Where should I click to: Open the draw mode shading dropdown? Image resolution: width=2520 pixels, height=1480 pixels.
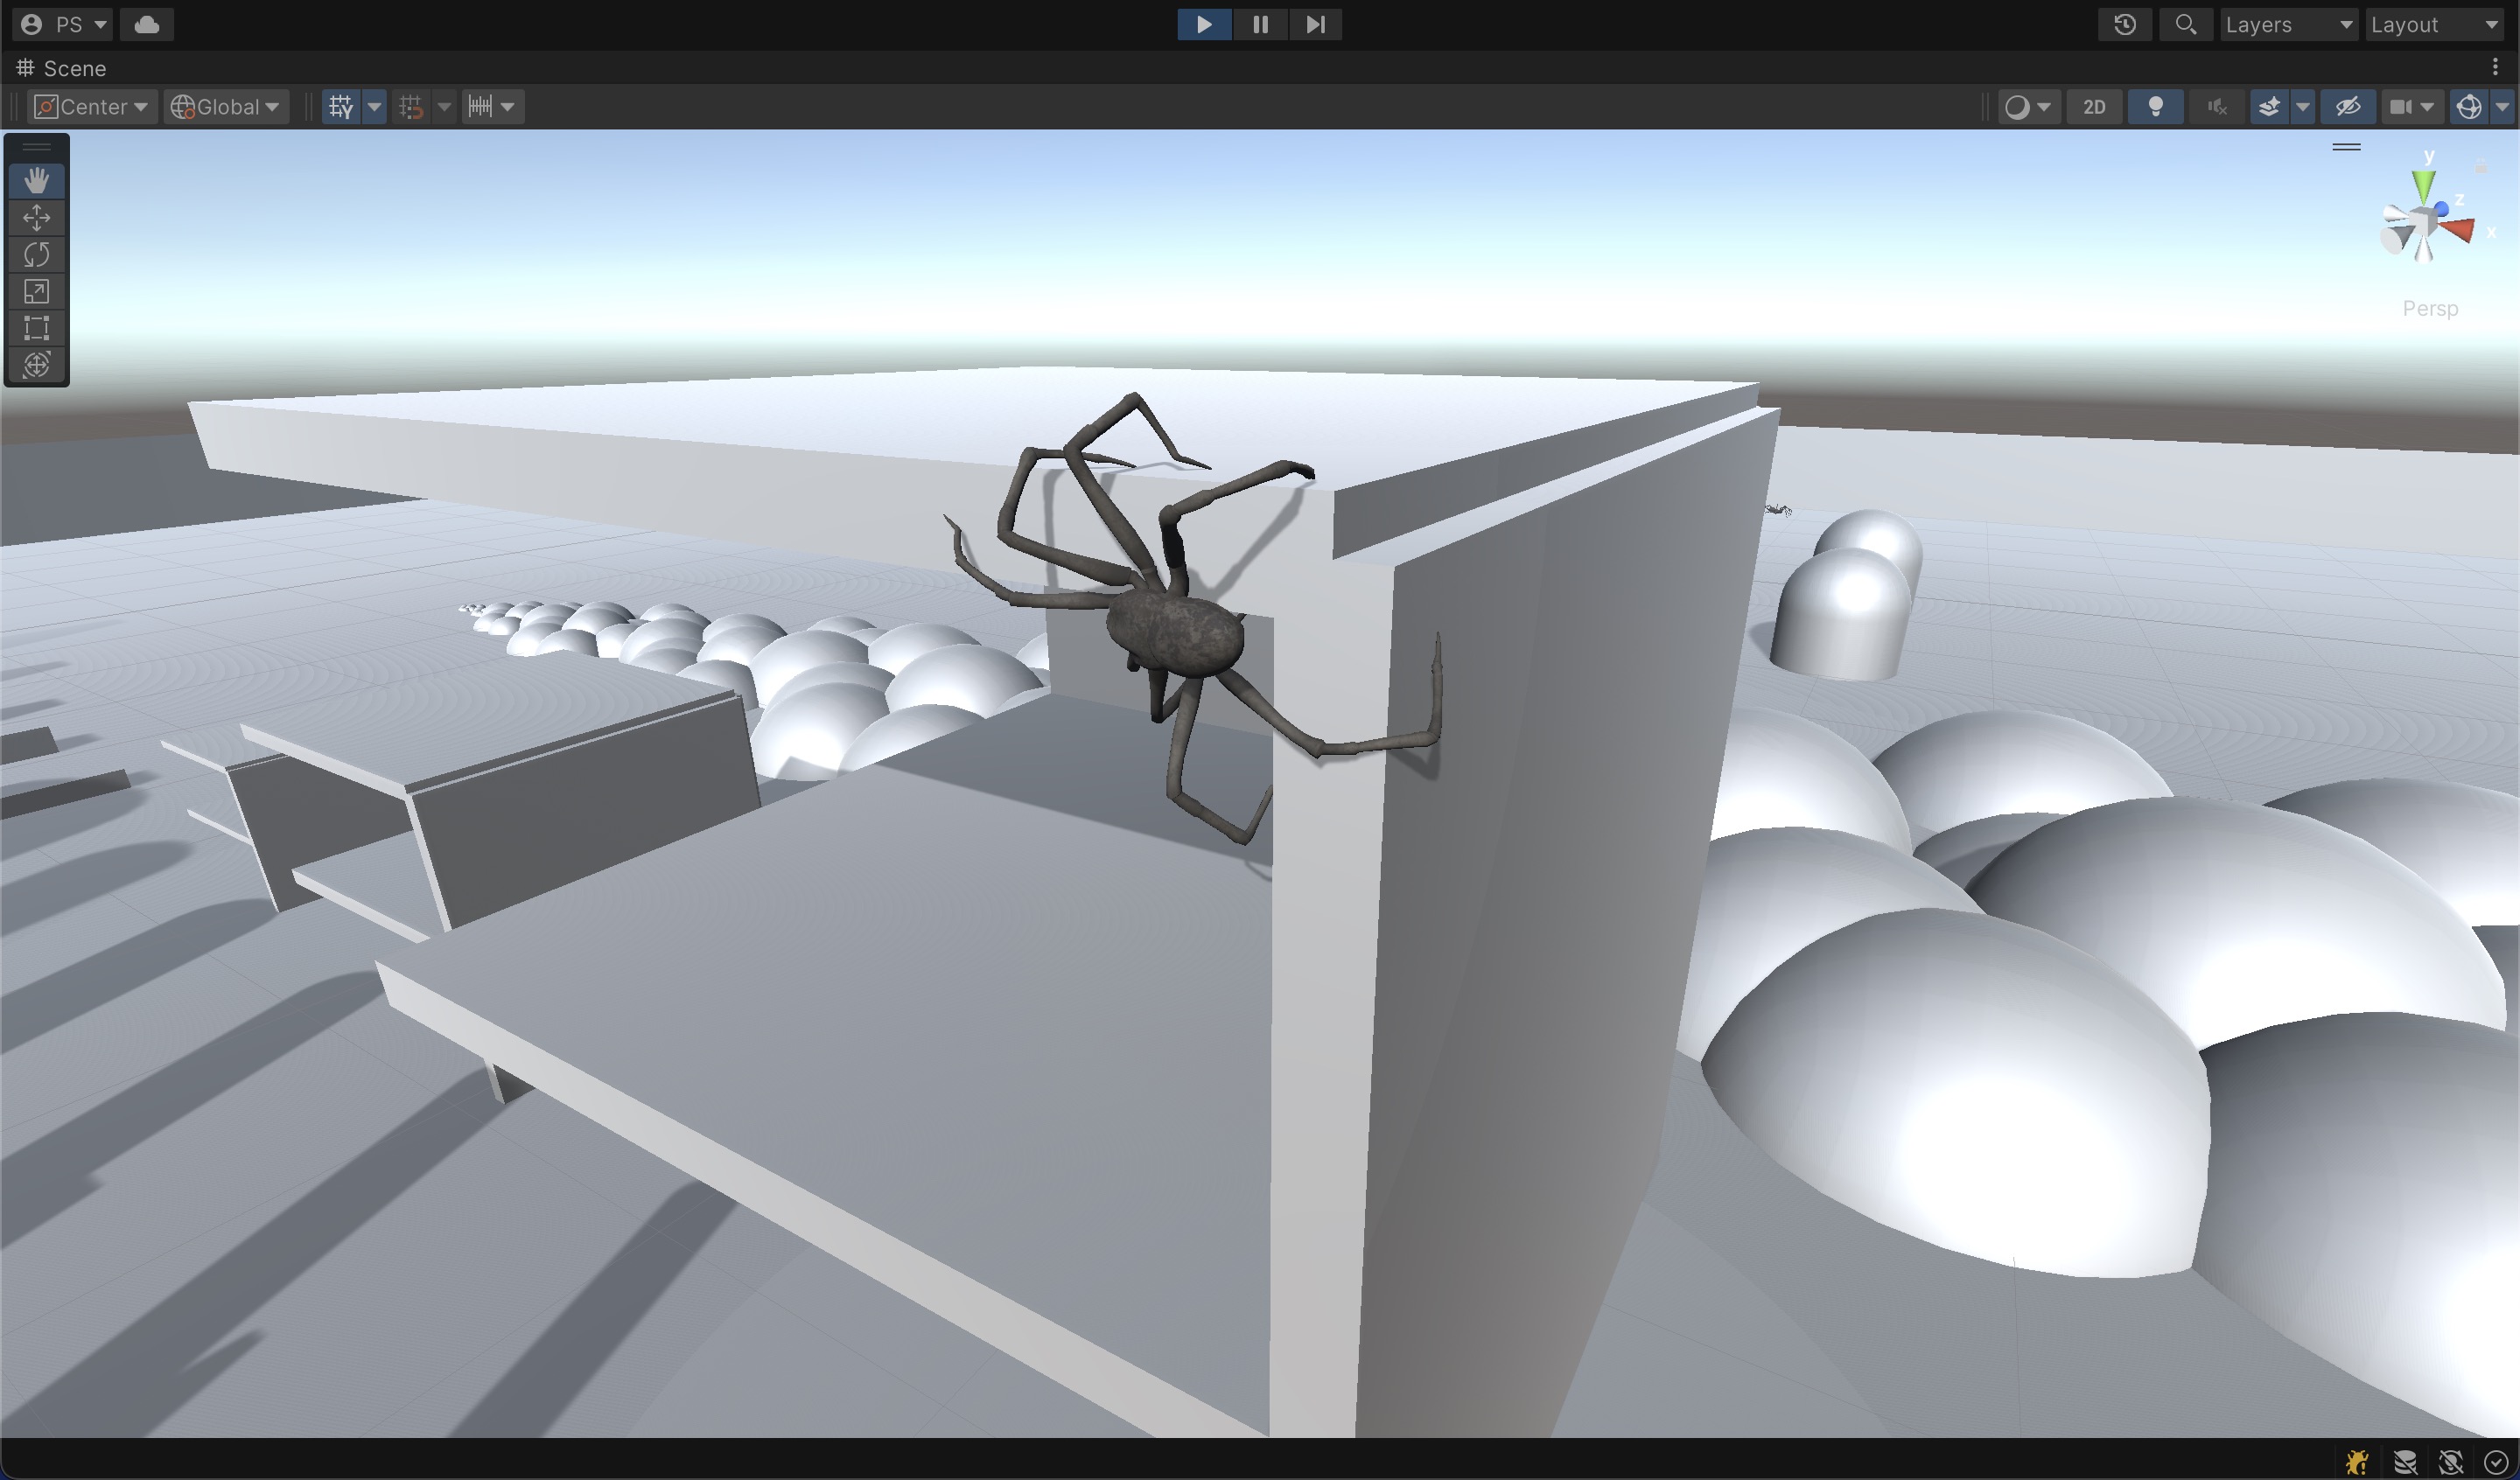[2029, 107]
